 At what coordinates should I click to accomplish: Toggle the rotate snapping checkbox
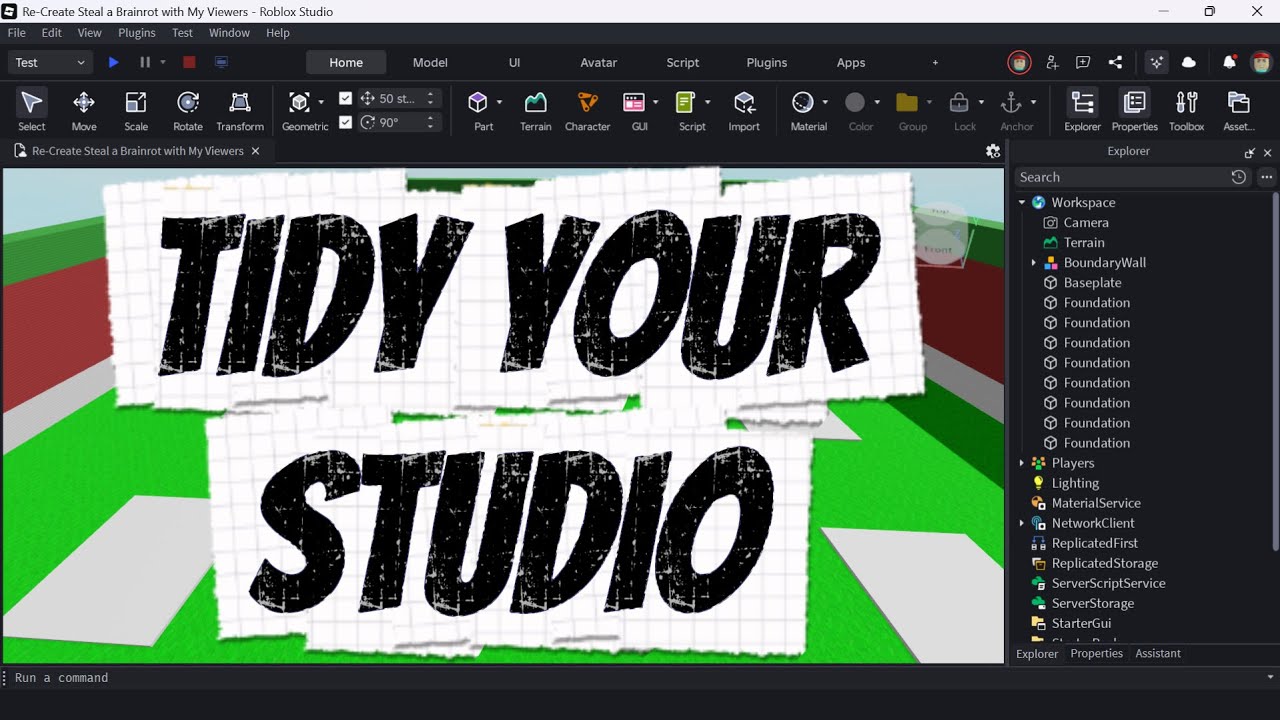346,122
